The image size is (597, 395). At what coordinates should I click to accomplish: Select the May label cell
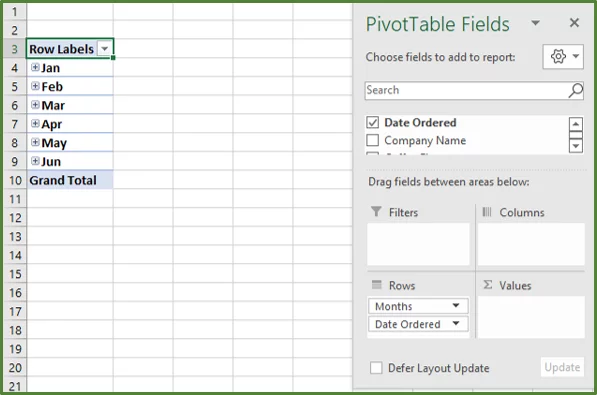coord(70,142)
